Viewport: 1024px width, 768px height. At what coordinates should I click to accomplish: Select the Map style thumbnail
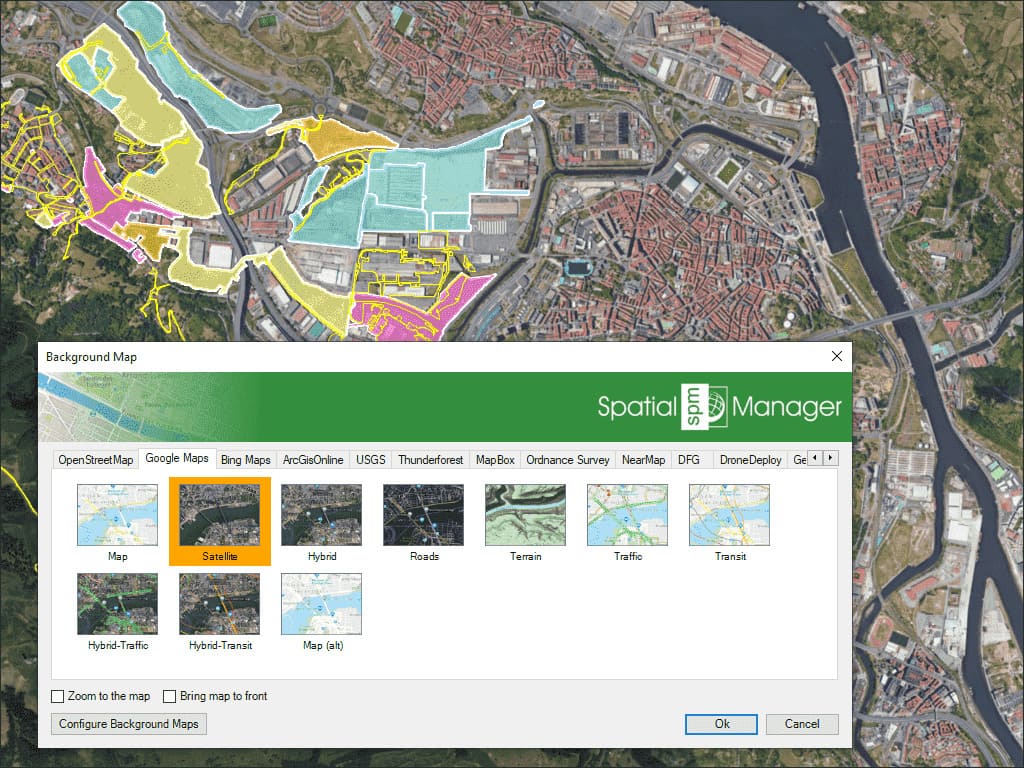pyautogui.click(x=117, y=514)
